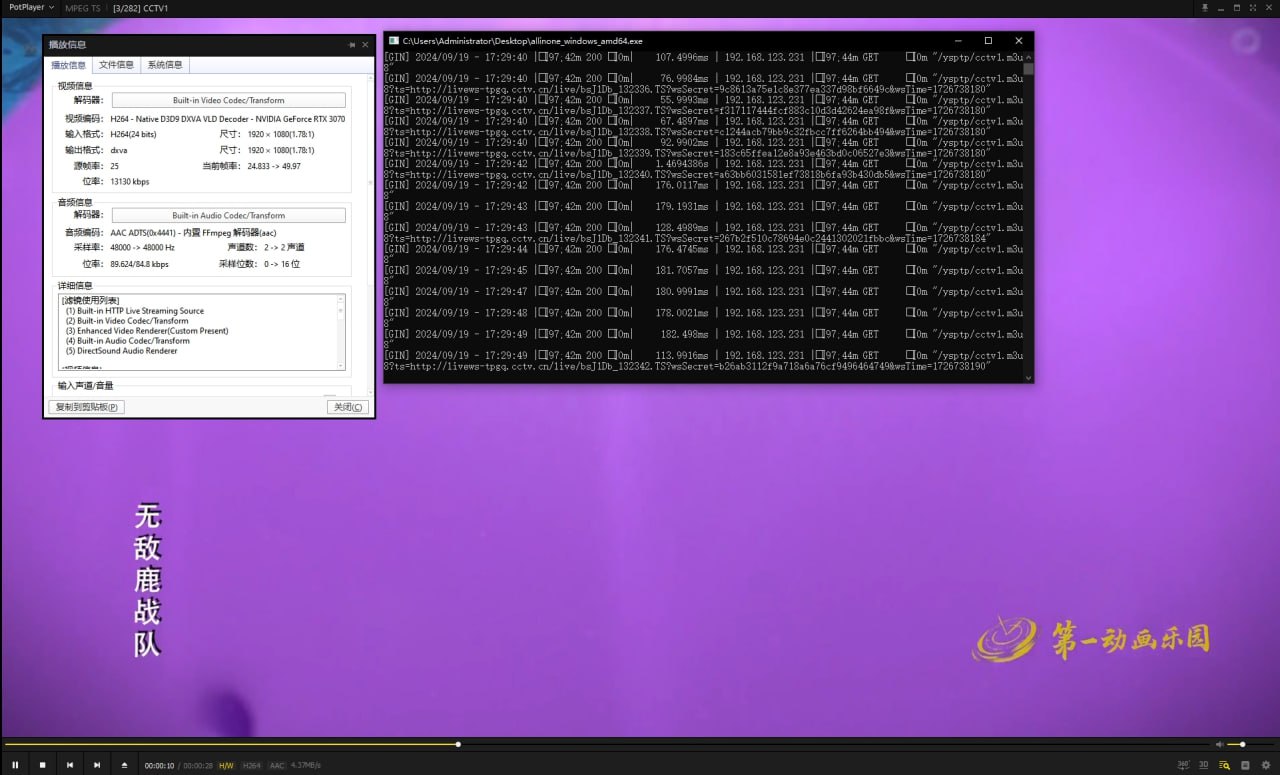This screenshot has height=775, width=1280.
Task: Open the PotPlayer main menu dropdown
Action: 31,7
